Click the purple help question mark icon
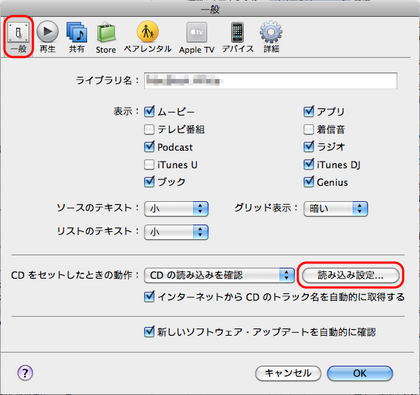The width and height of the screenshot is (420, 395). 25,372
